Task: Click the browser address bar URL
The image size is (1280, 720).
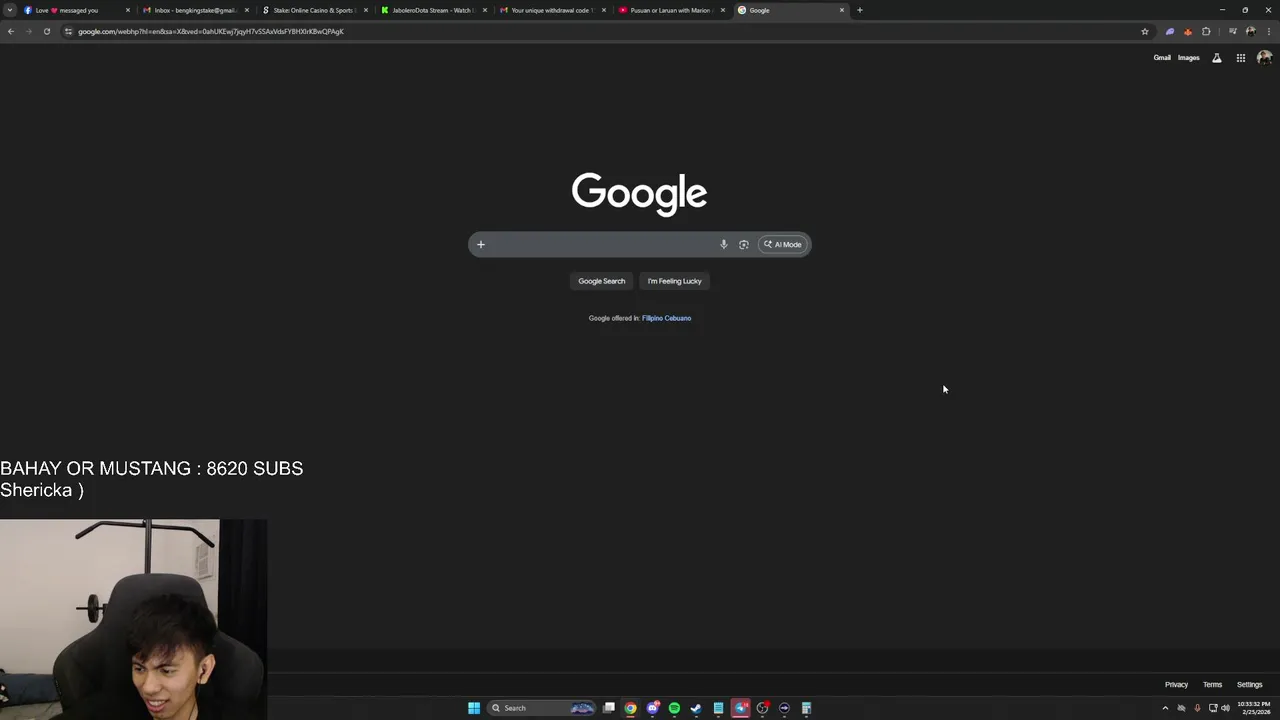Action: (x=211, y=31)
